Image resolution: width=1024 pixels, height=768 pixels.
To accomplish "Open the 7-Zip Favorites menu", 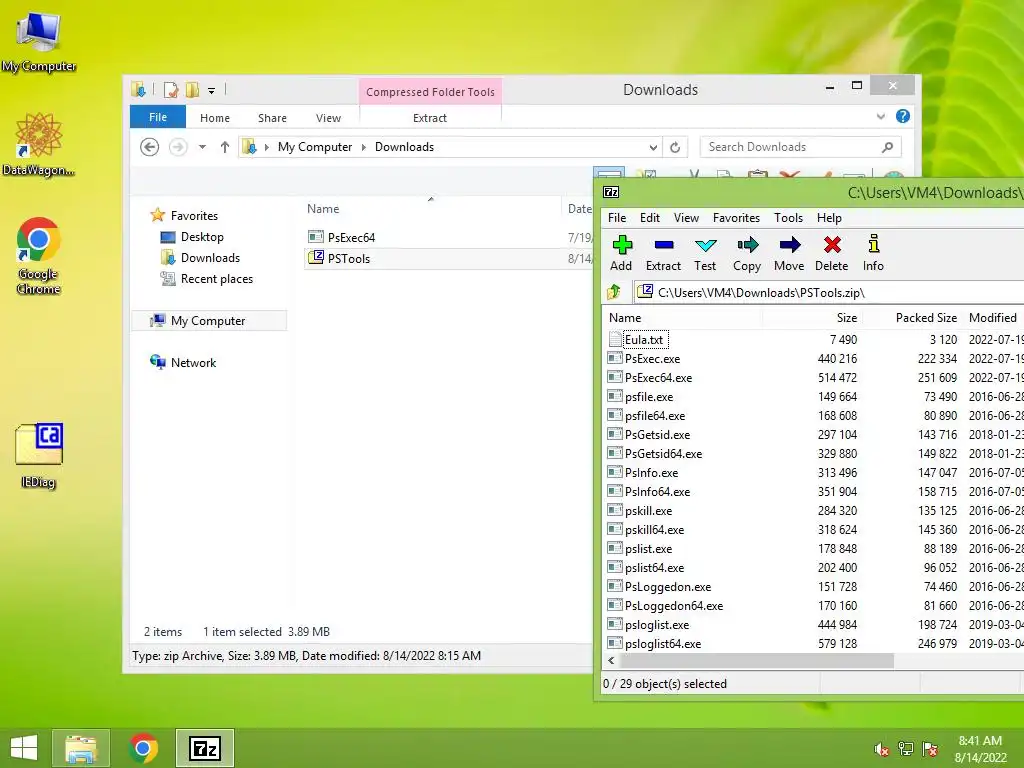I will point(736,217).
